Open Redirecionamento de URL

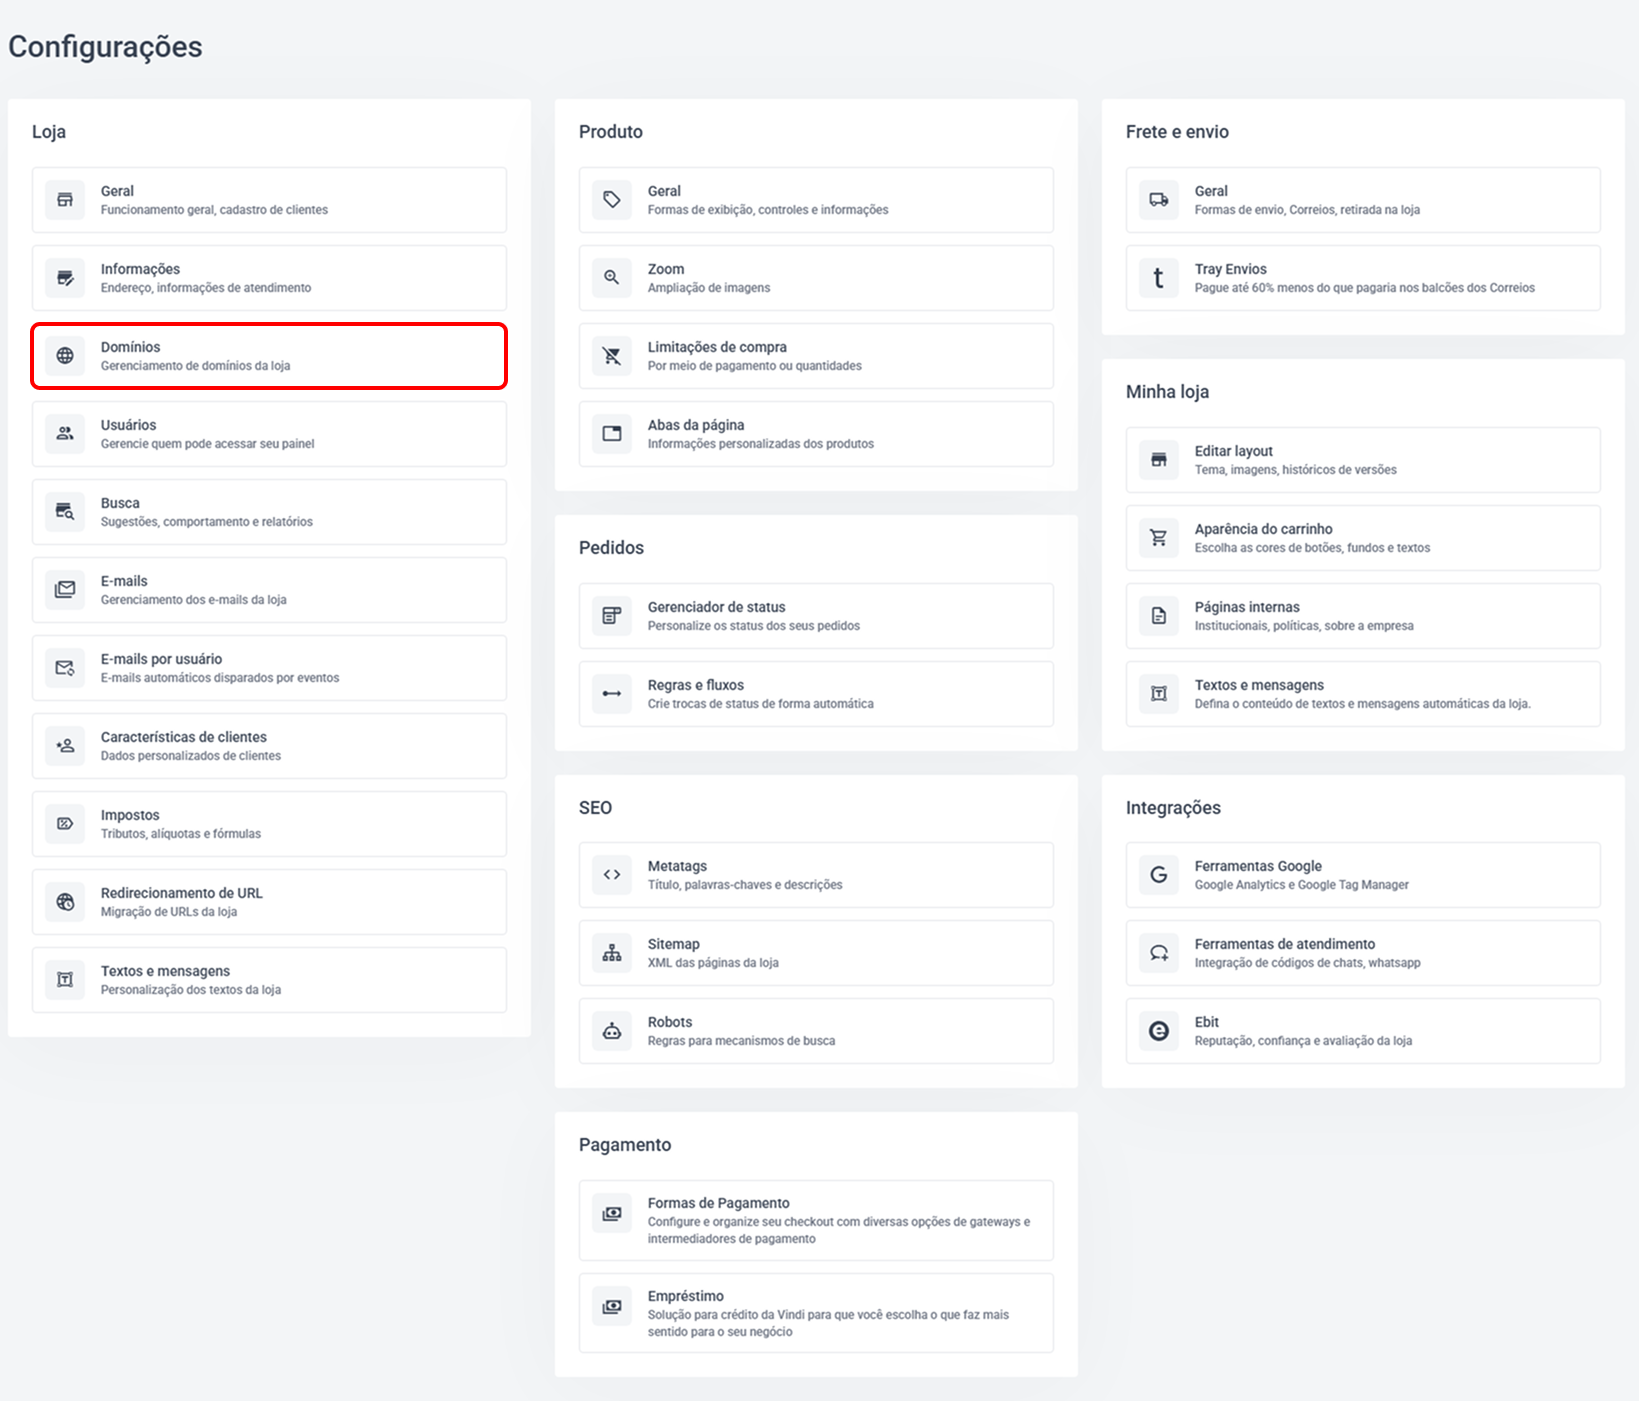click(269, 902)
